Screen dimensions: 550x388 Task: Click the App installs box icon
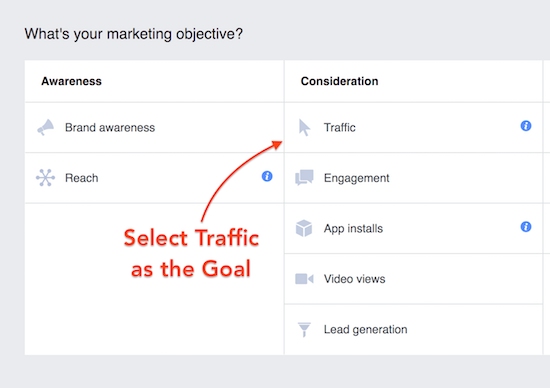click(304, 228)
